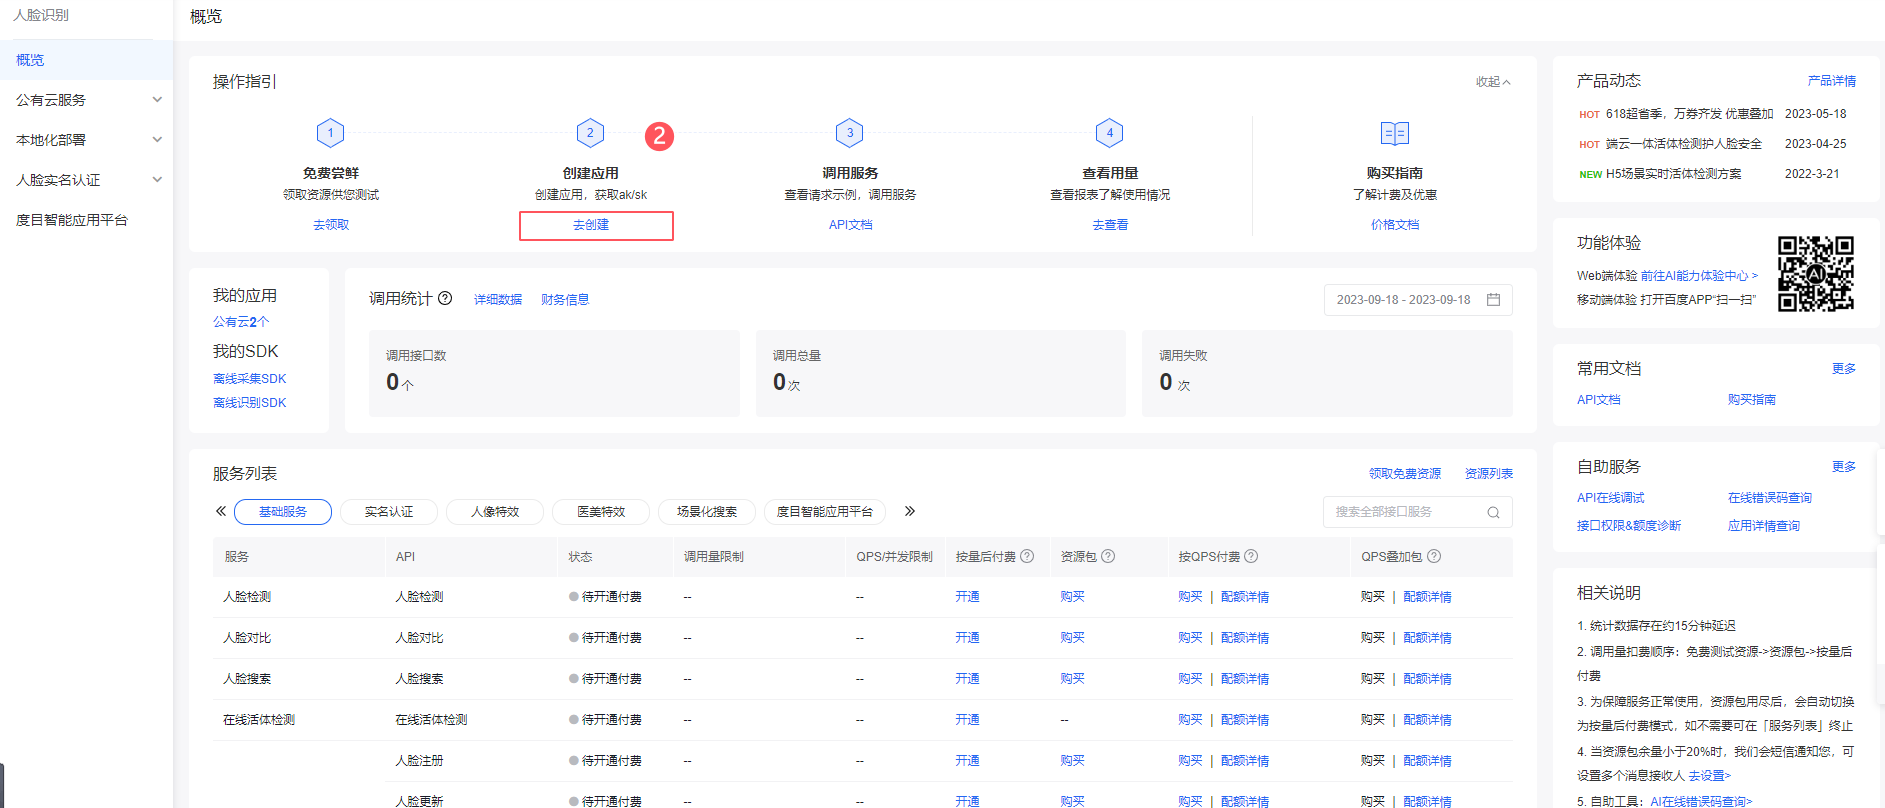Image resolution: width=1885 pixels, height=808 pixels.
Task: Open the calendar icon in date range picker
Action: tap(1493, 300)
